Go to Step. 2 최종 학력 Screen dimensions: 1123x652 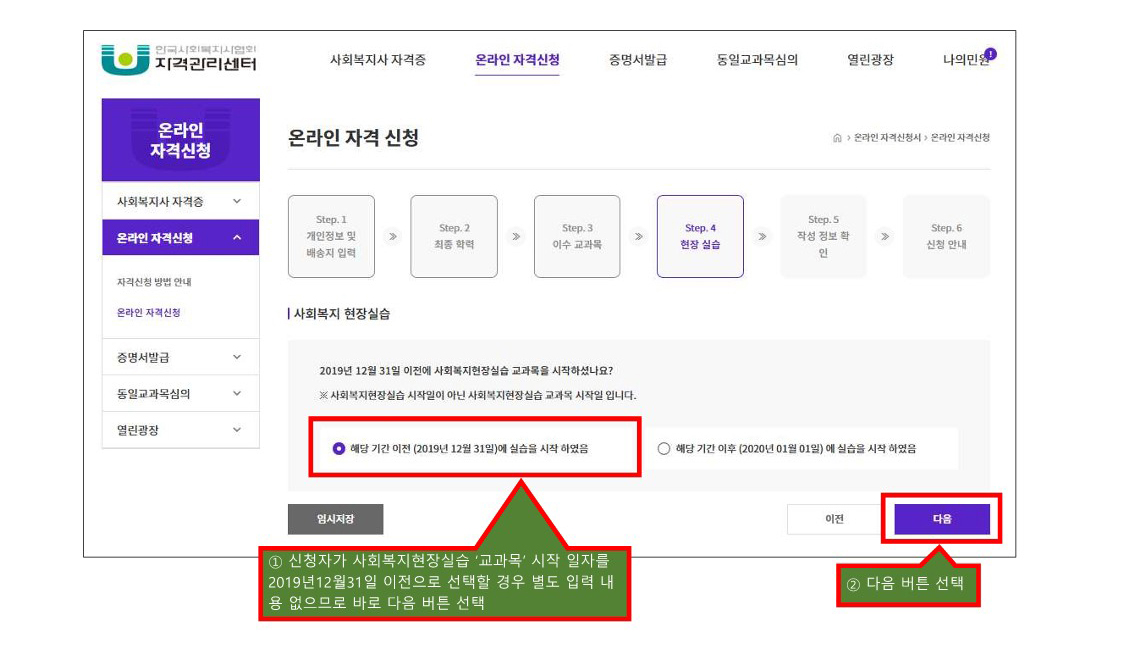454,236
